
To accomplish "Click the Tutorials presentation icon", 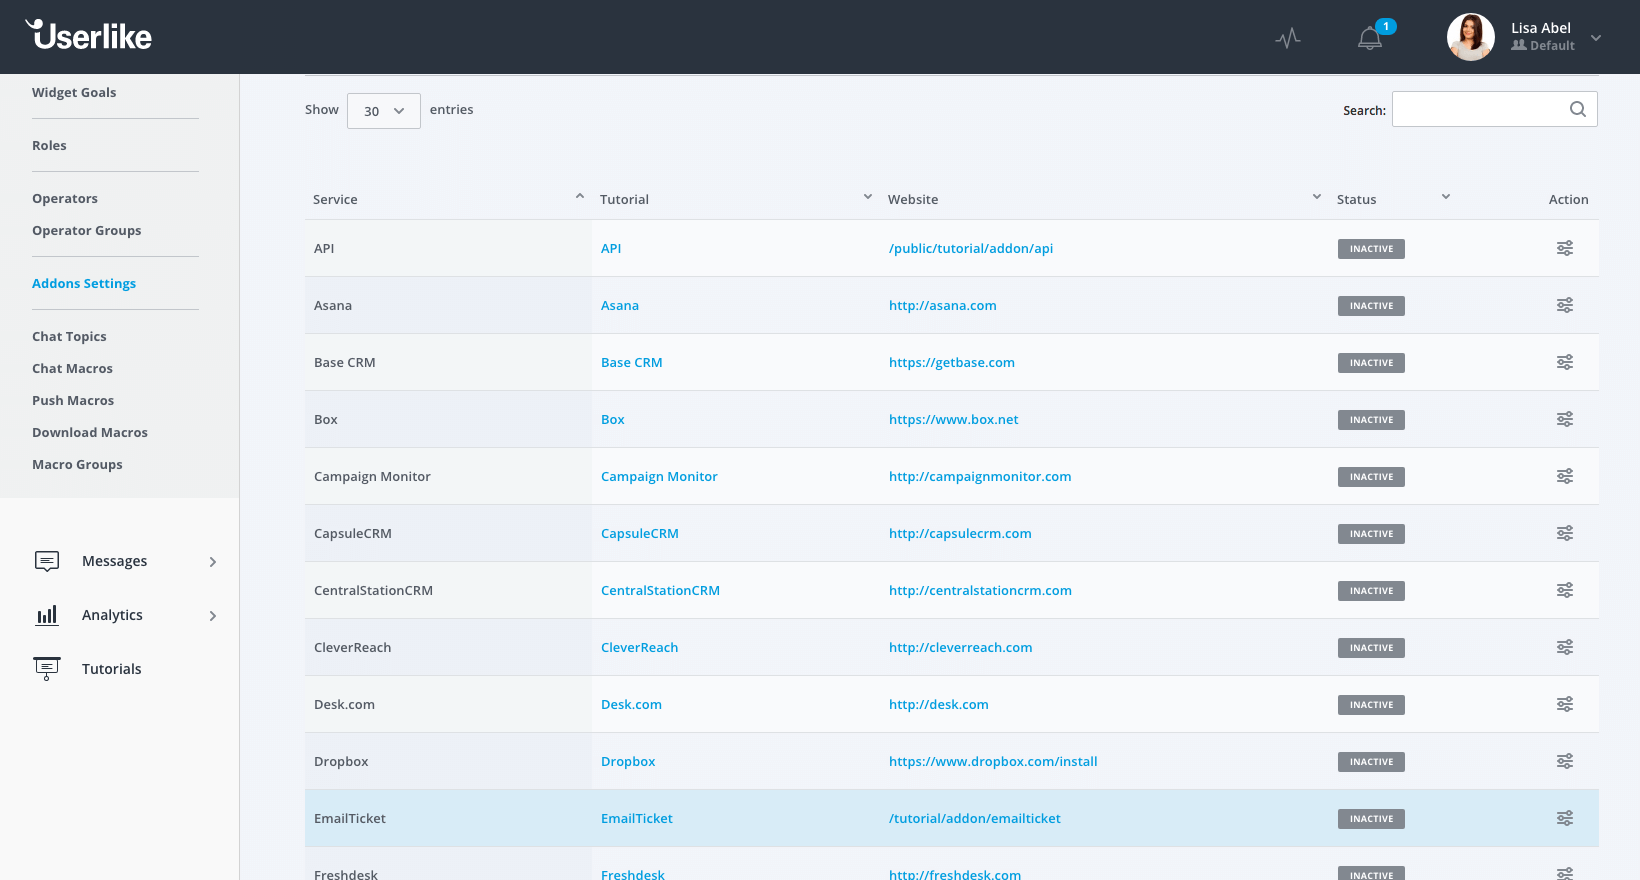I will (x=47, y=669).
